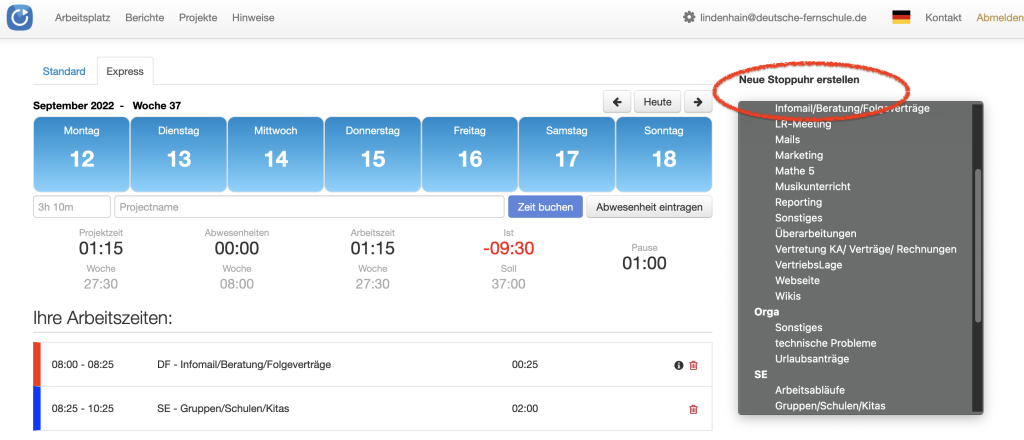Click Abwesenheit eintragen button
Screen dimensions: 1024x440
tap(649, 207)
